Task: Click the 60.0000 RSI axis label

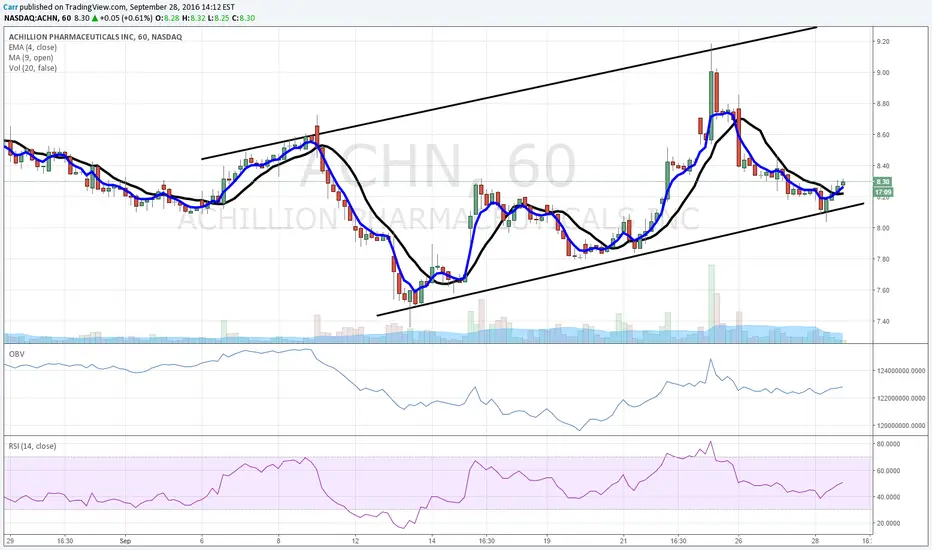Action: 888,470
